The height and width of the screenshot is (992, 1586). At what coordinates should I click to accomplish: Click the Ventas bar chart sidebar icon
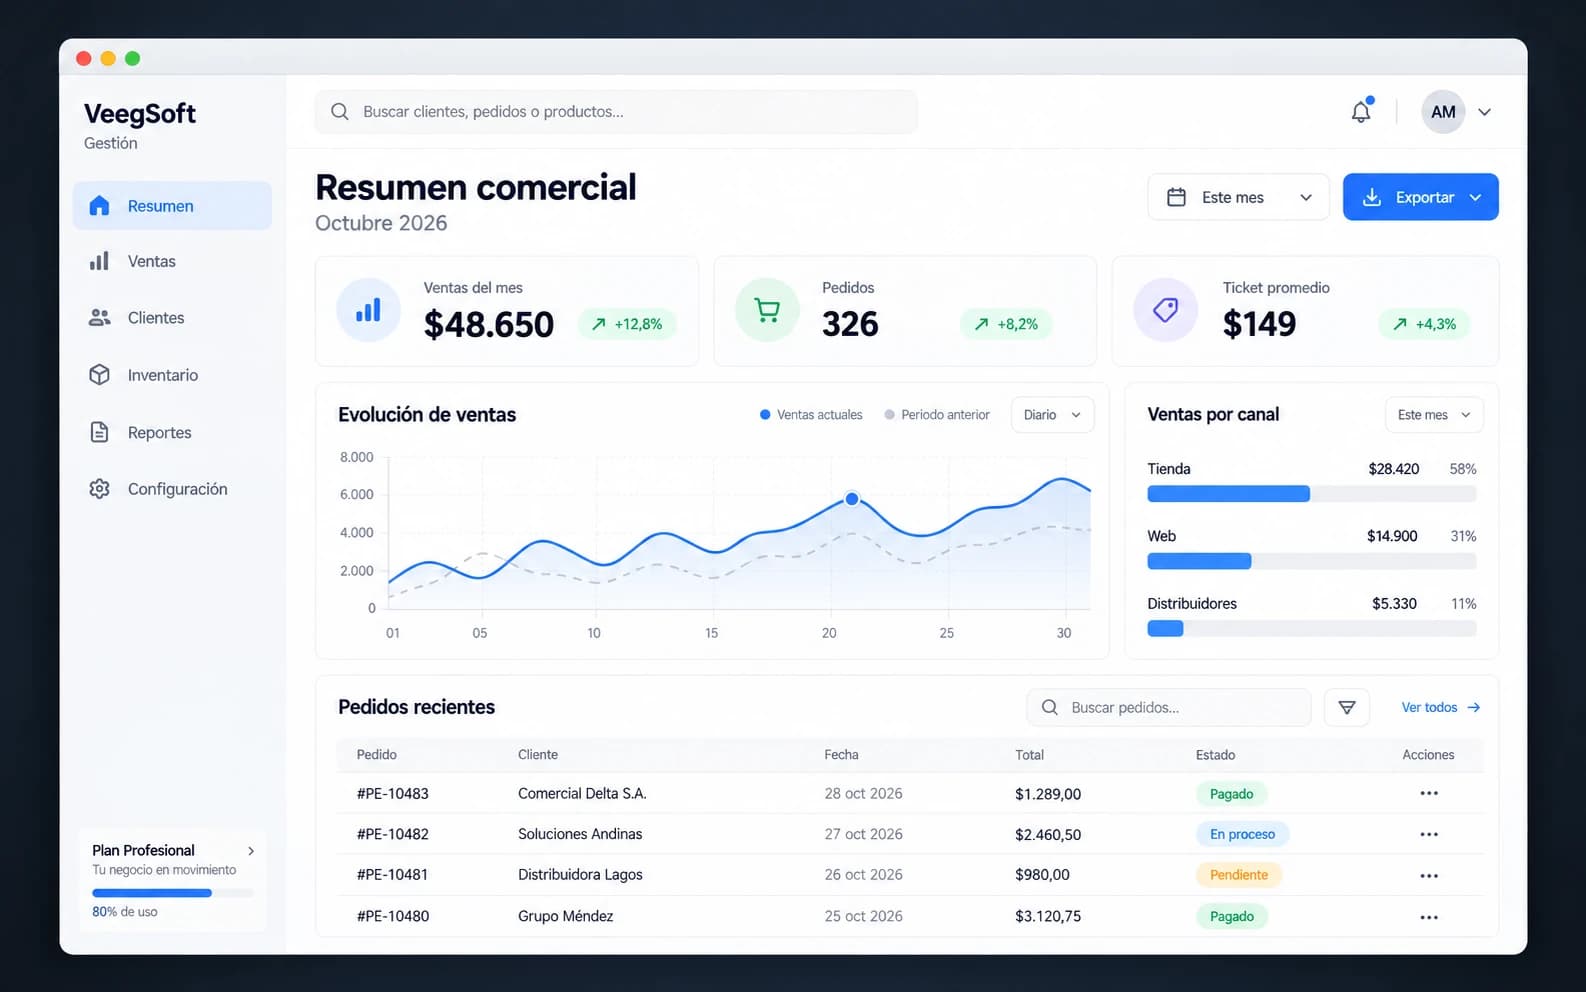coord(99,261)
